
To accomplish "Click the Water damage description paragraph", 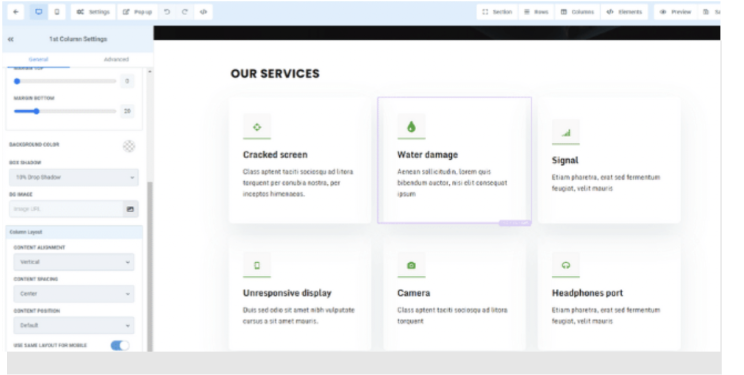I will [x=452, y=183].
